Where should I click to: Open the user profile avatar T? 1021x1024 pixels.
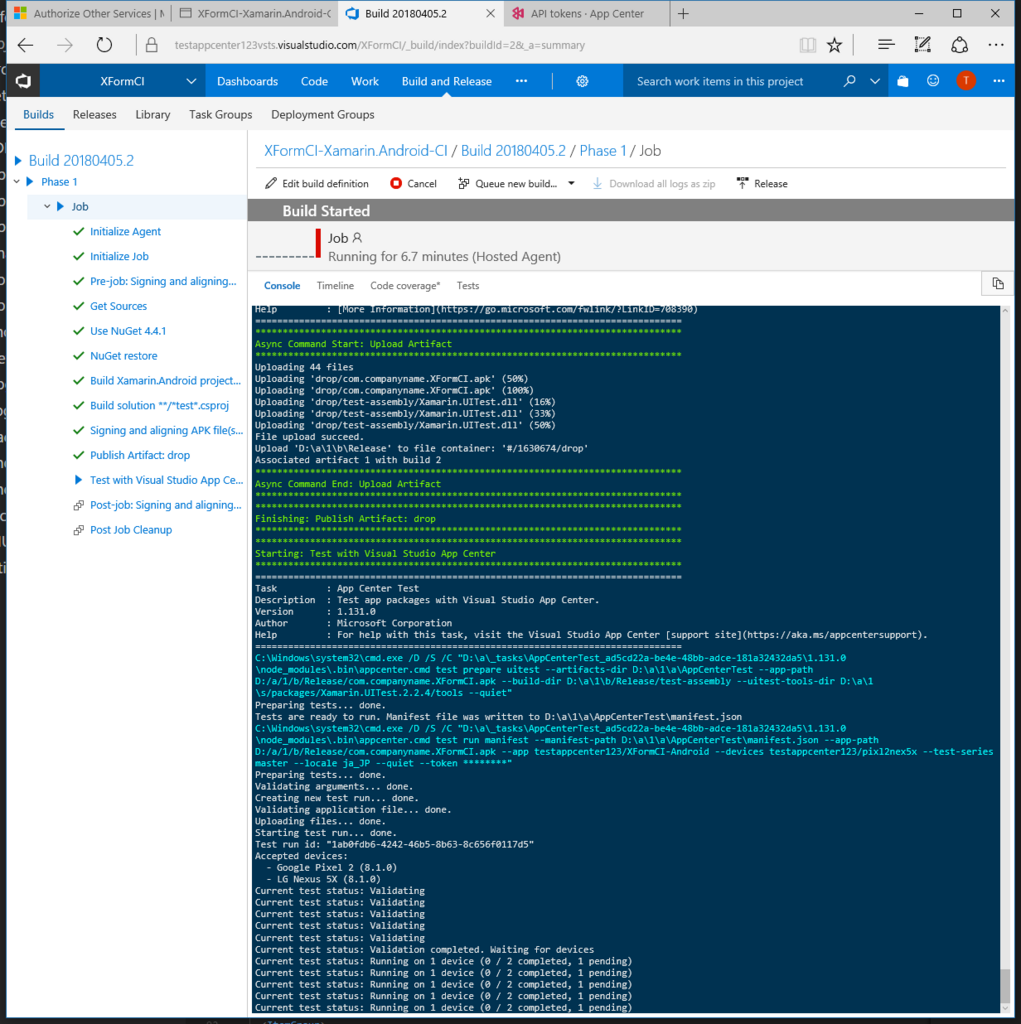966,81
